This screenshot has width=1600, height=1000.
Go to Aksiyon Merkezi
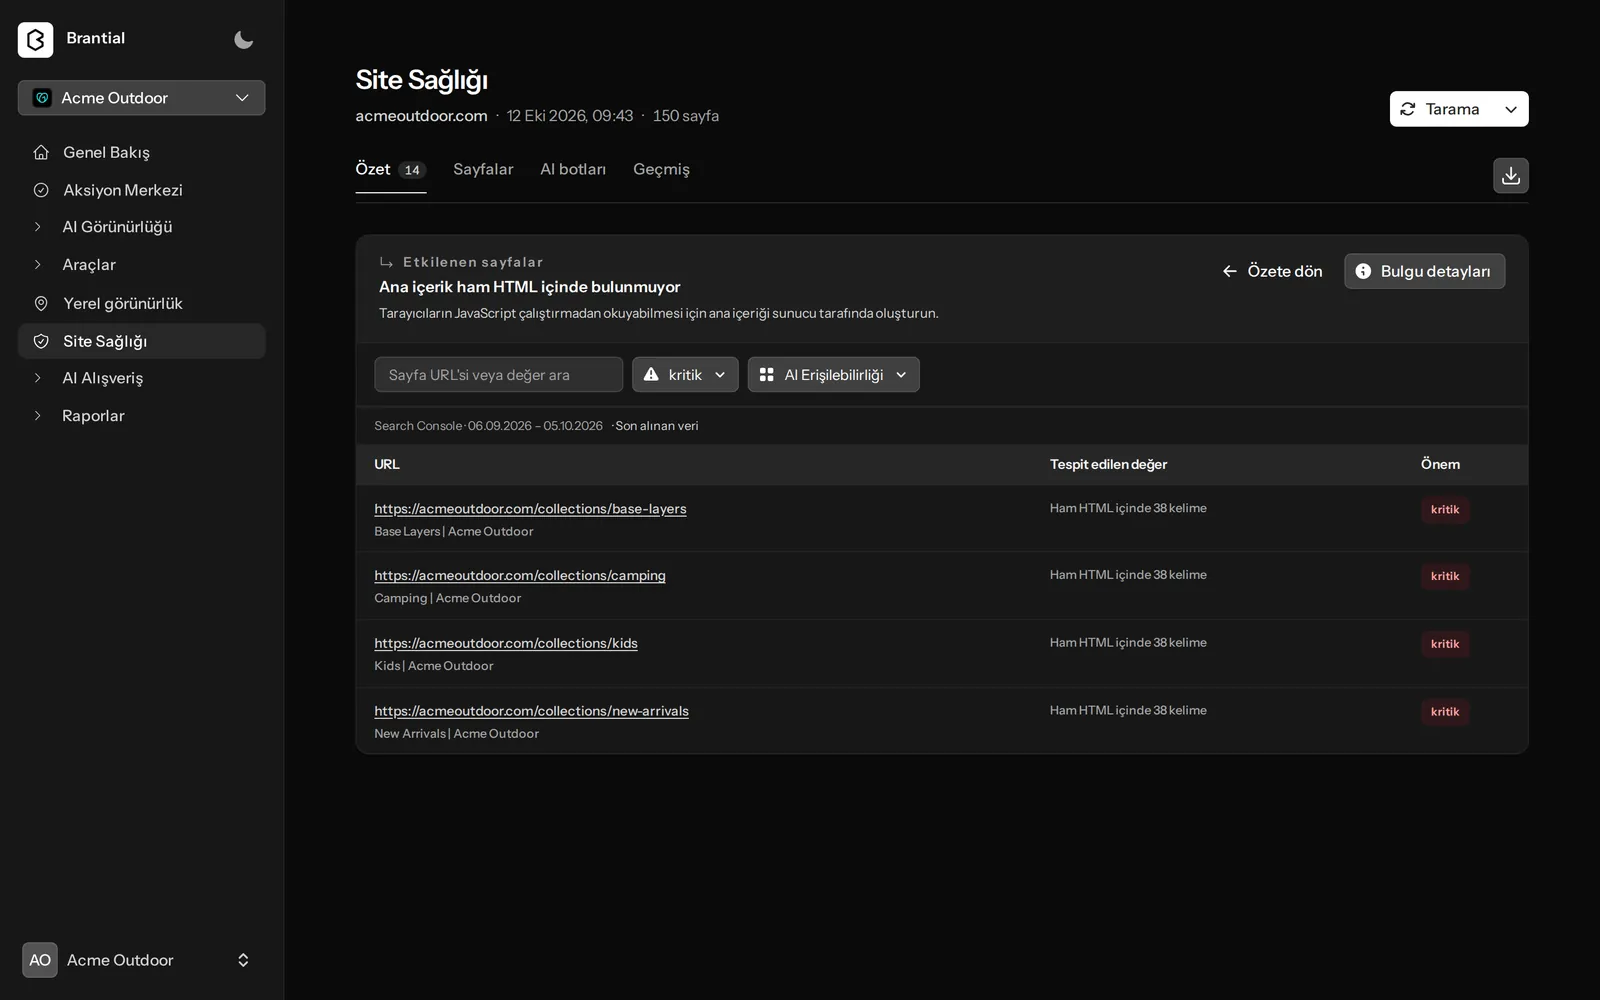[141, 190]
